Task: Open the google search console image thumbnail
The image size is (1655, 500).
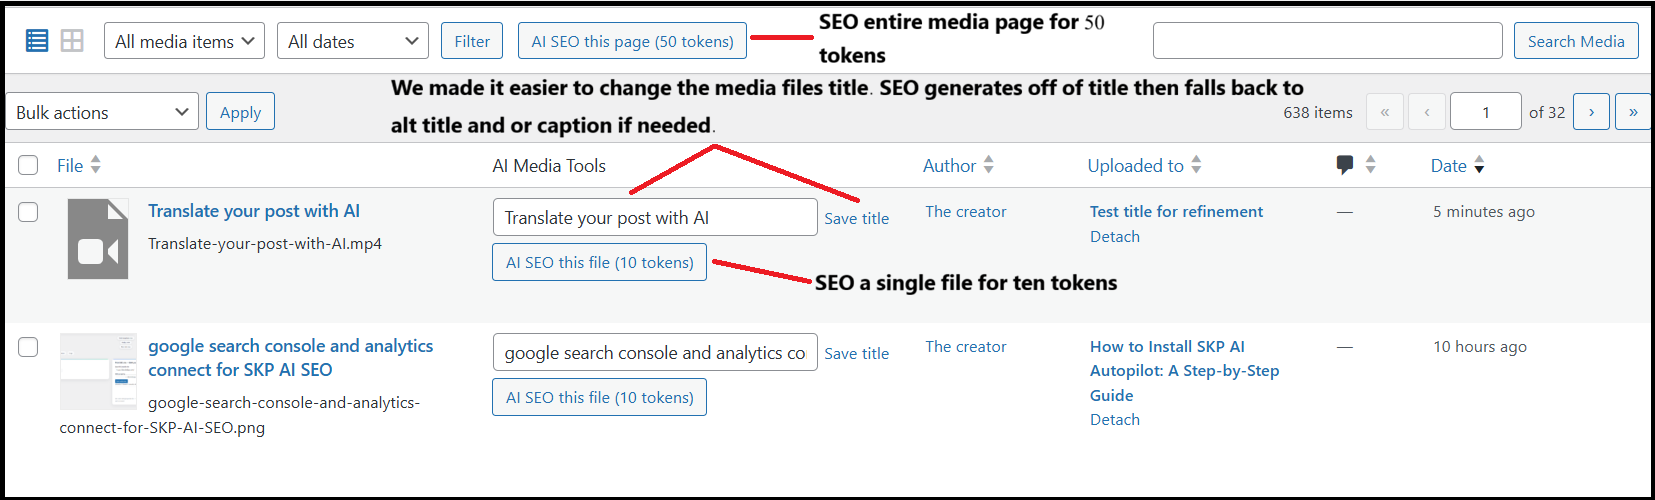Action: click(x=98, y=371)
